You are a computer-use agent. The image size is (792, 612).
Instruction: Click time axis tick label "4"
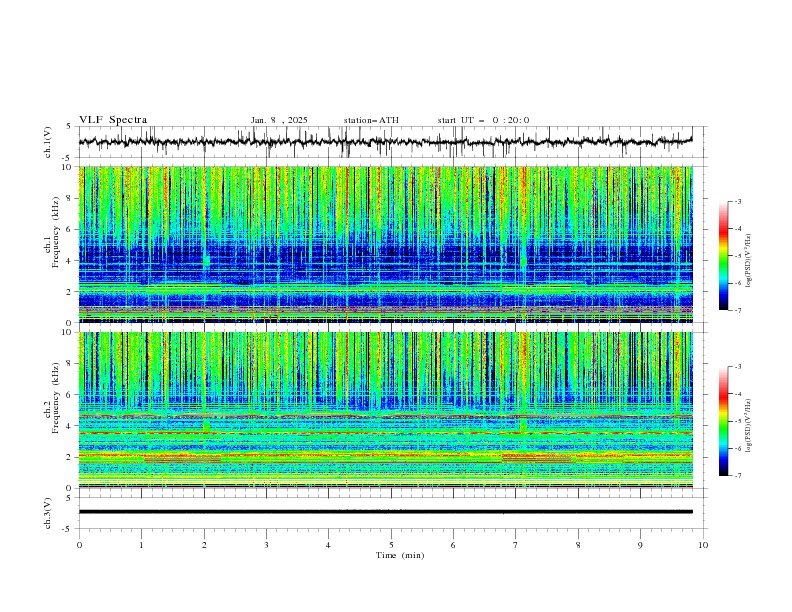(329, 545)
